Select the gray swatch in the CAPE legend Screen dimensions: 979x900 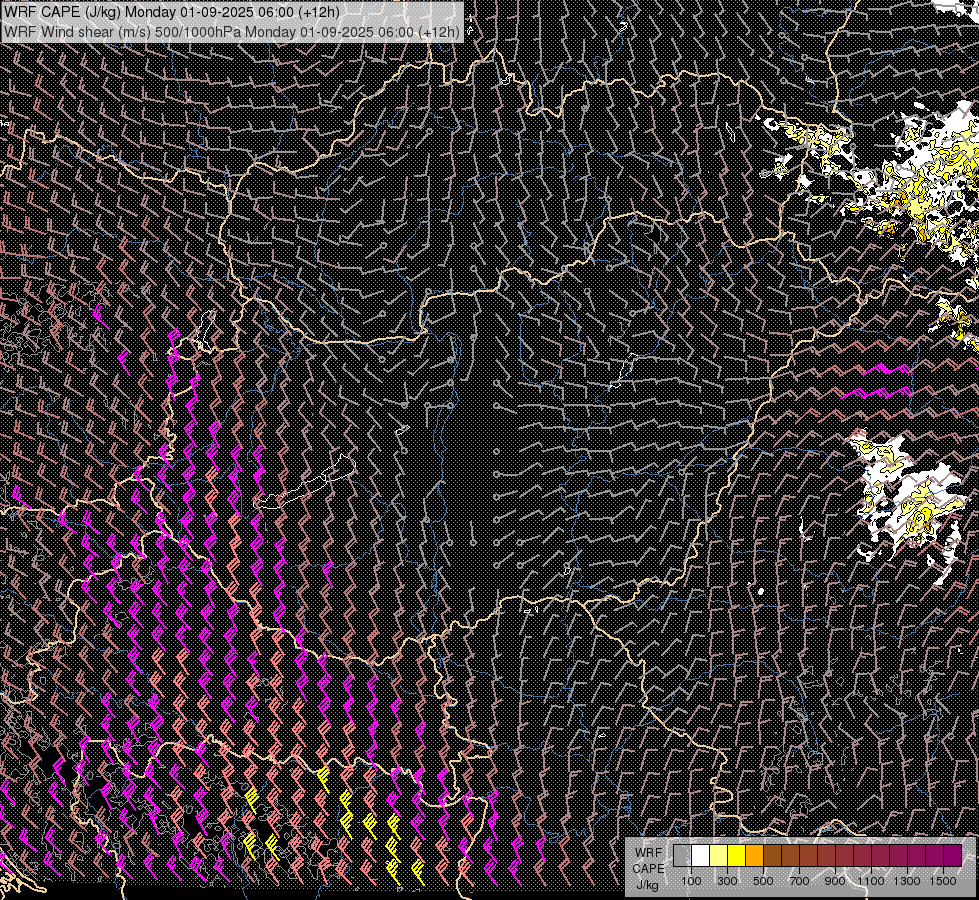(x=682, y=856)
